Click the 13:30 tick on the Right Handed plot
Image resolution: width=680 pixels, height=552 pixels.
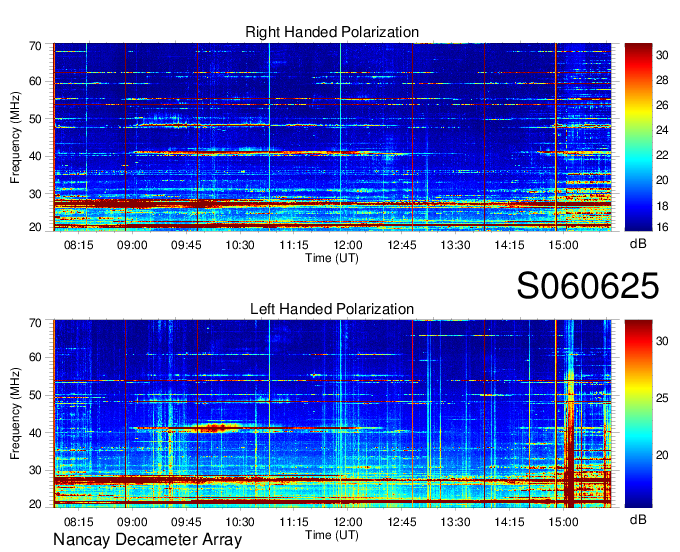(455, 245)
